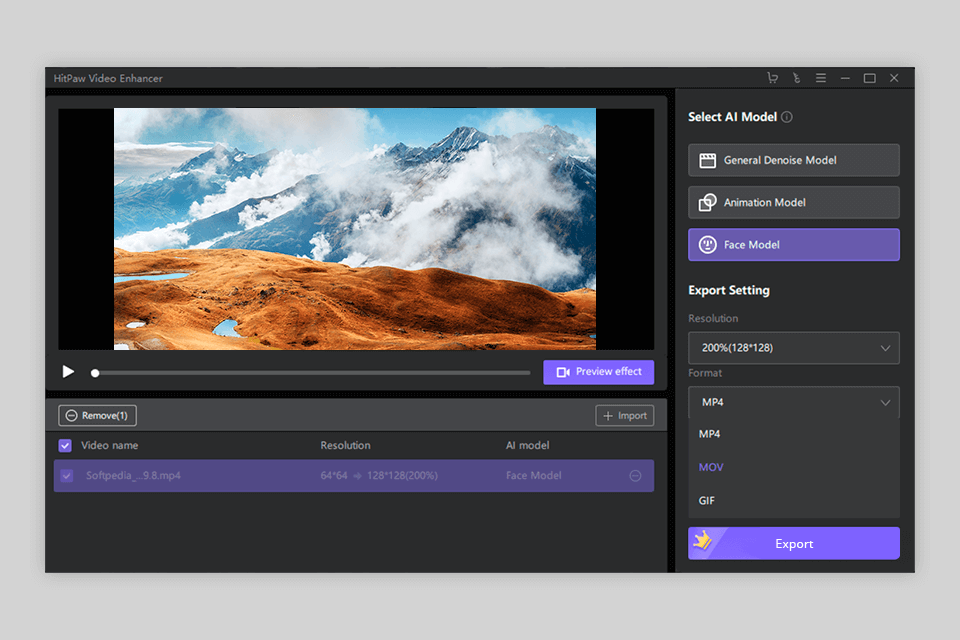Uncheck the Video name header checkbox
Viewport: 960px width, 640px height.
point(65,445)
